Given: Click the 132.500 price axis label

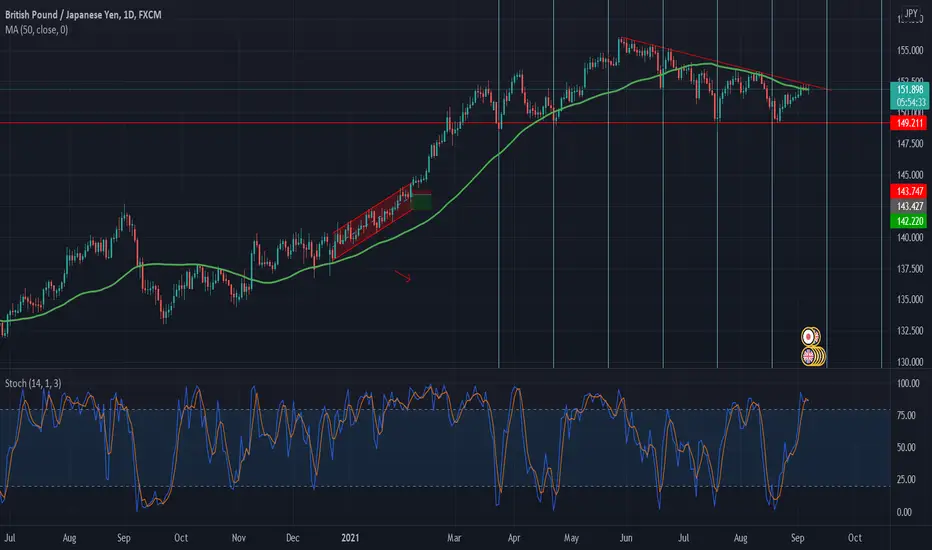Looking at the screenshot, I should pyautogui.click(x=910, y=331).
